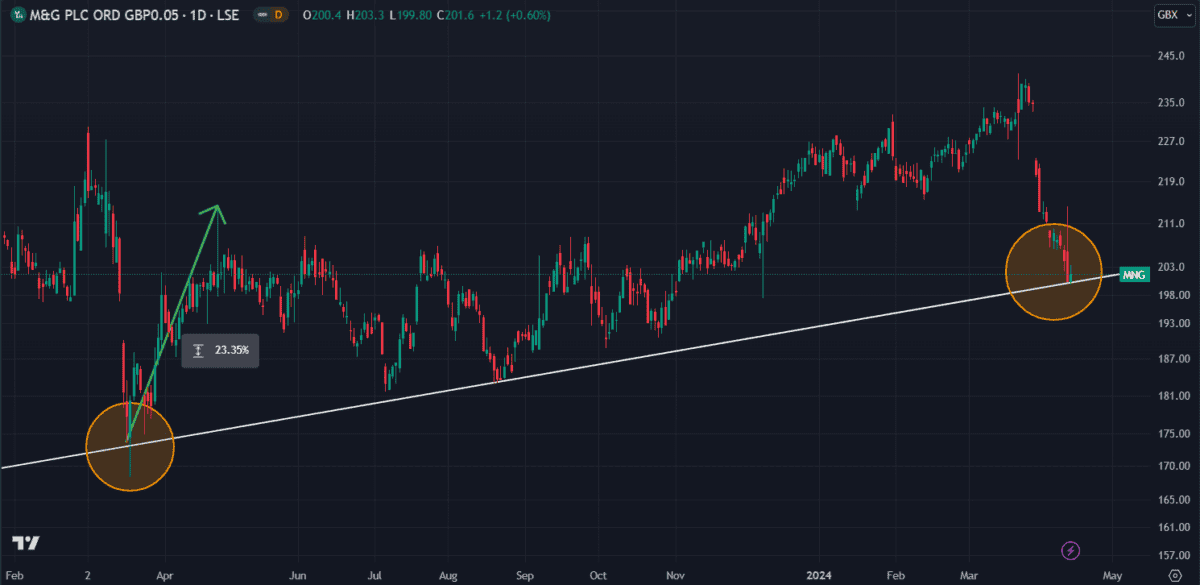Click the 2024 label on time axis

point(818,577)
